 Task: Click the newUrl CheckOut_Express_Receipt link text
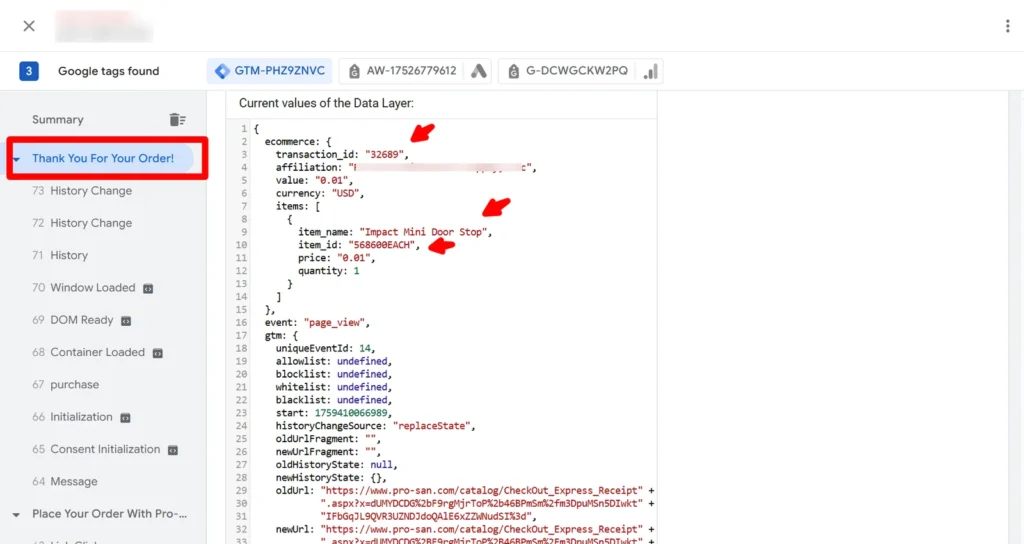(481, 529)
